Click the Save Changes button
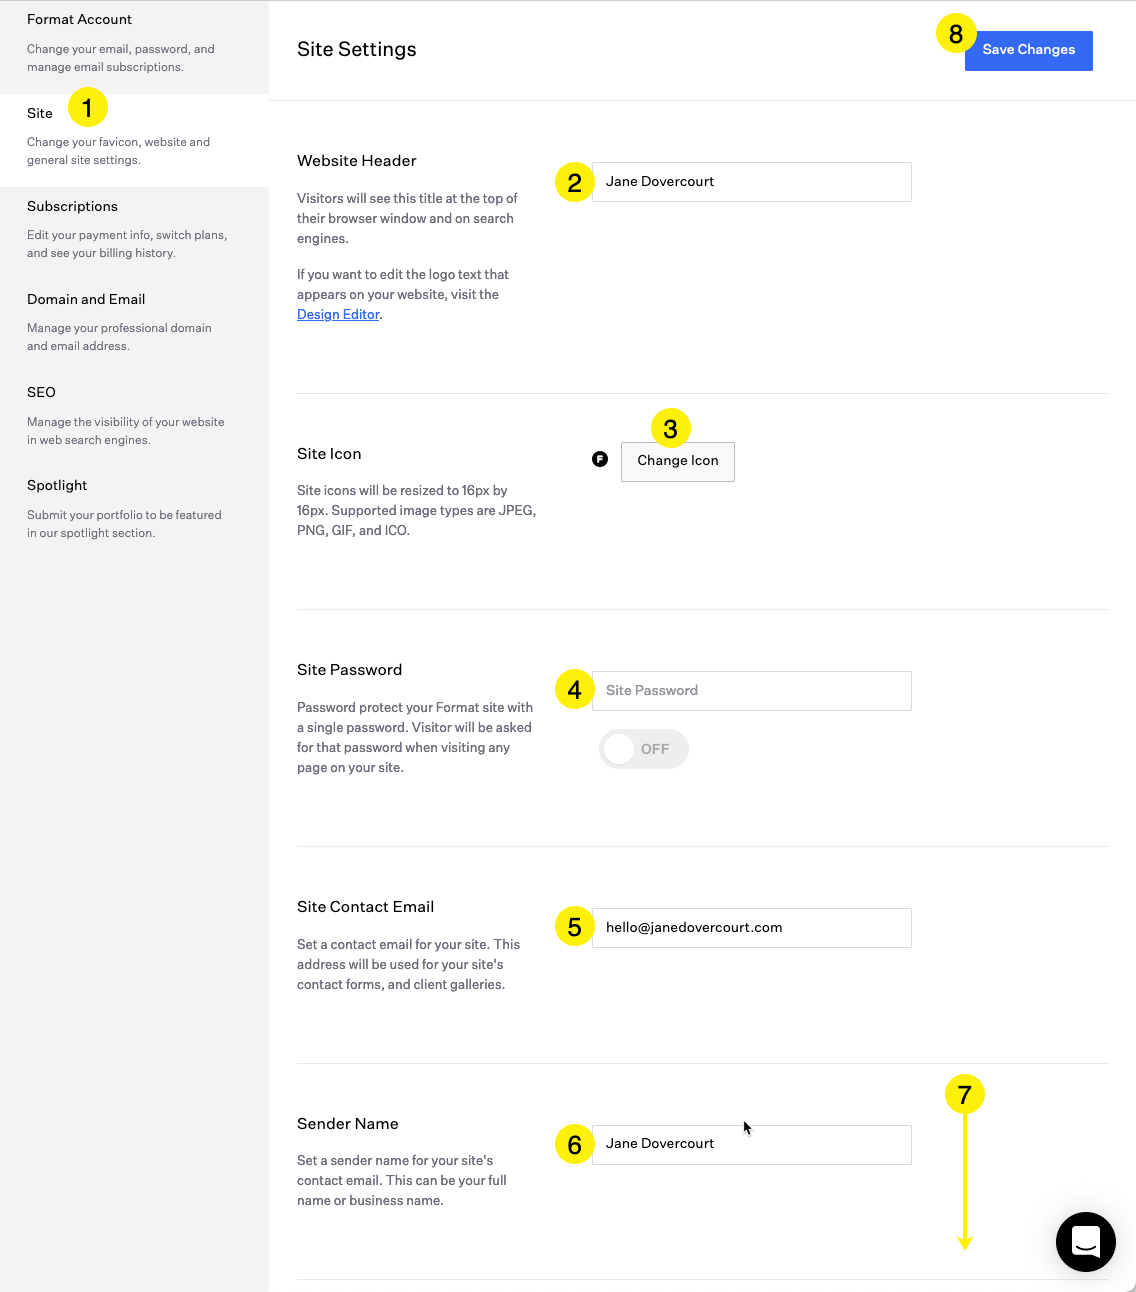Screen dimensions: 1136x1292 [1028, 50]
